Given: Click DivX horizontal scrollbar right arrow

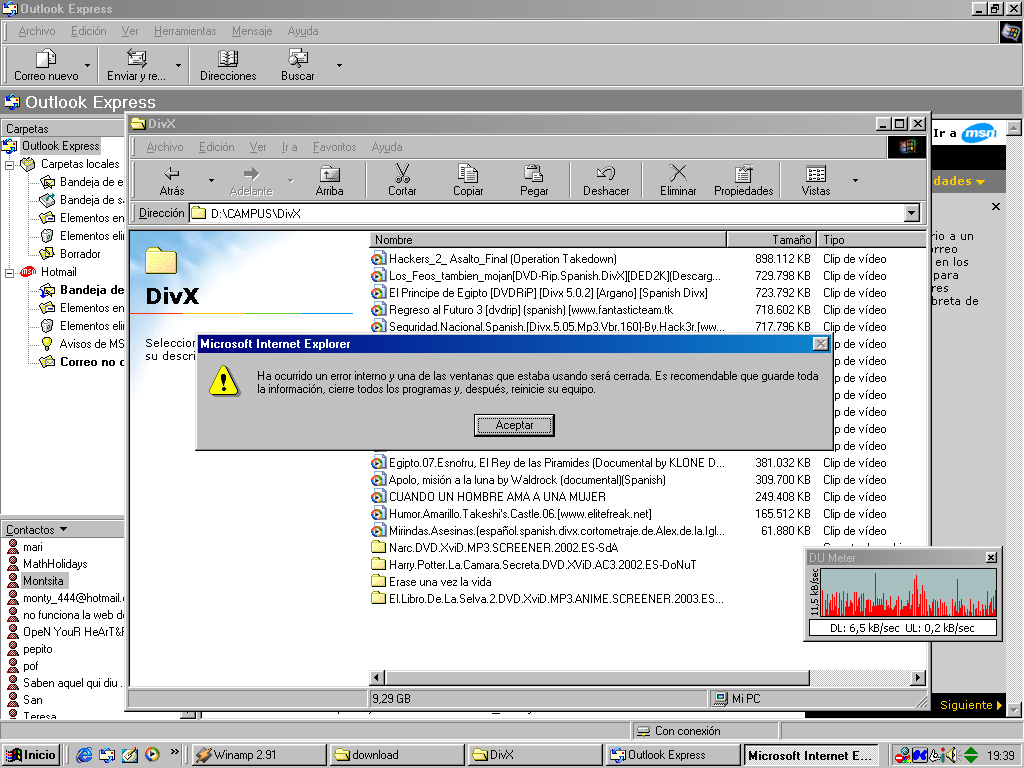Looking at the screenshot, I should (918, 677).
